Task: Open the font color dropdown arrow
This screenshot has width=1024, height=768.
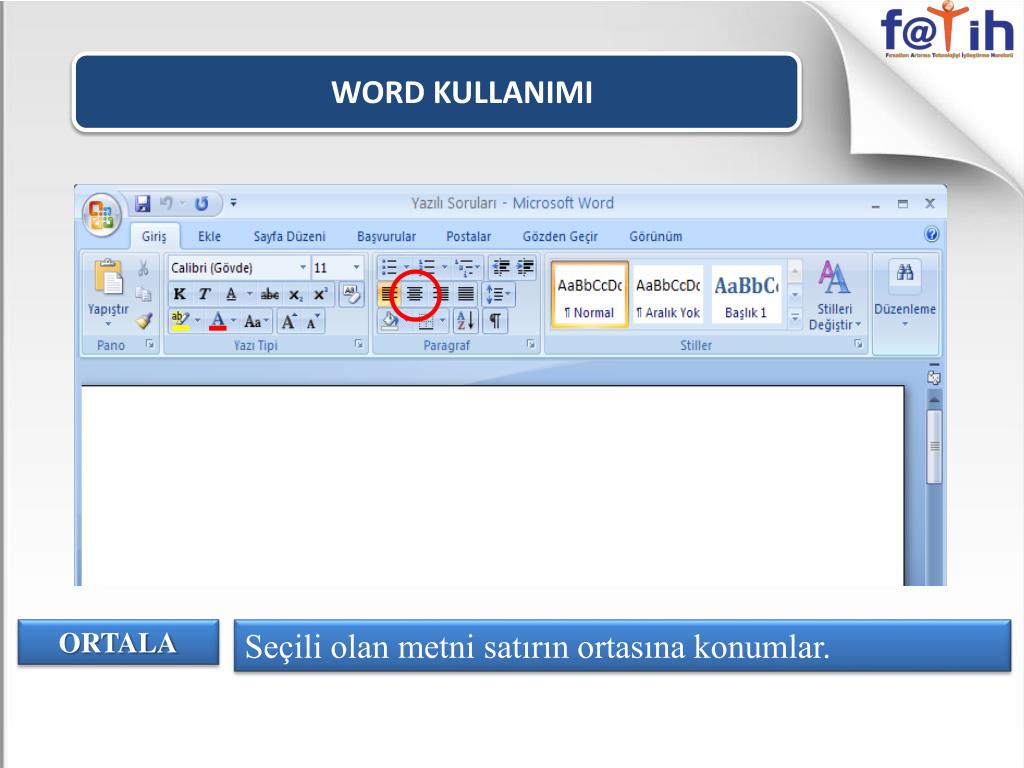Action: (x=234, y=321)
